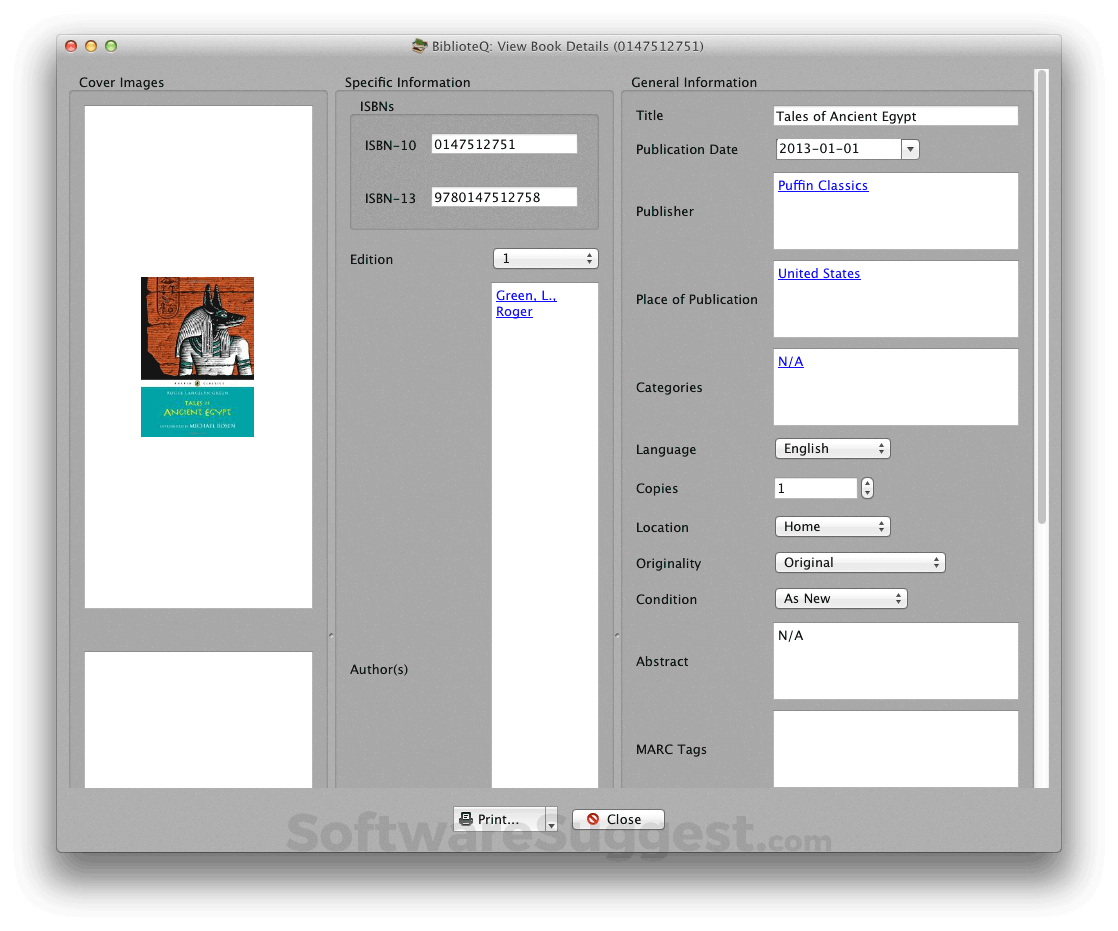Click the printer icon on the Print button
This screenshot has width=1118, height=931.
click(466, 819)
